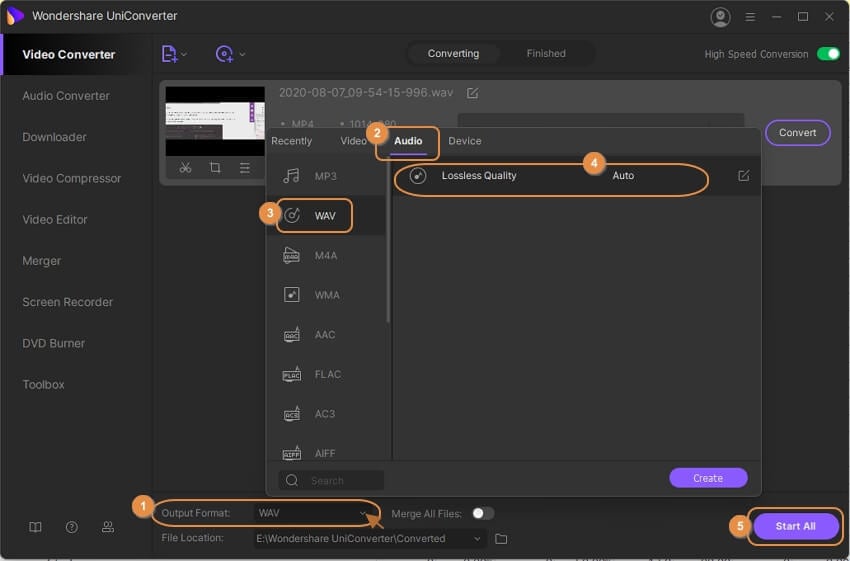This screenshot has width=850, height=561.
Task: Open the Add Files dropdown arrow
Action: pyautogui.click(x=184, y=54)
